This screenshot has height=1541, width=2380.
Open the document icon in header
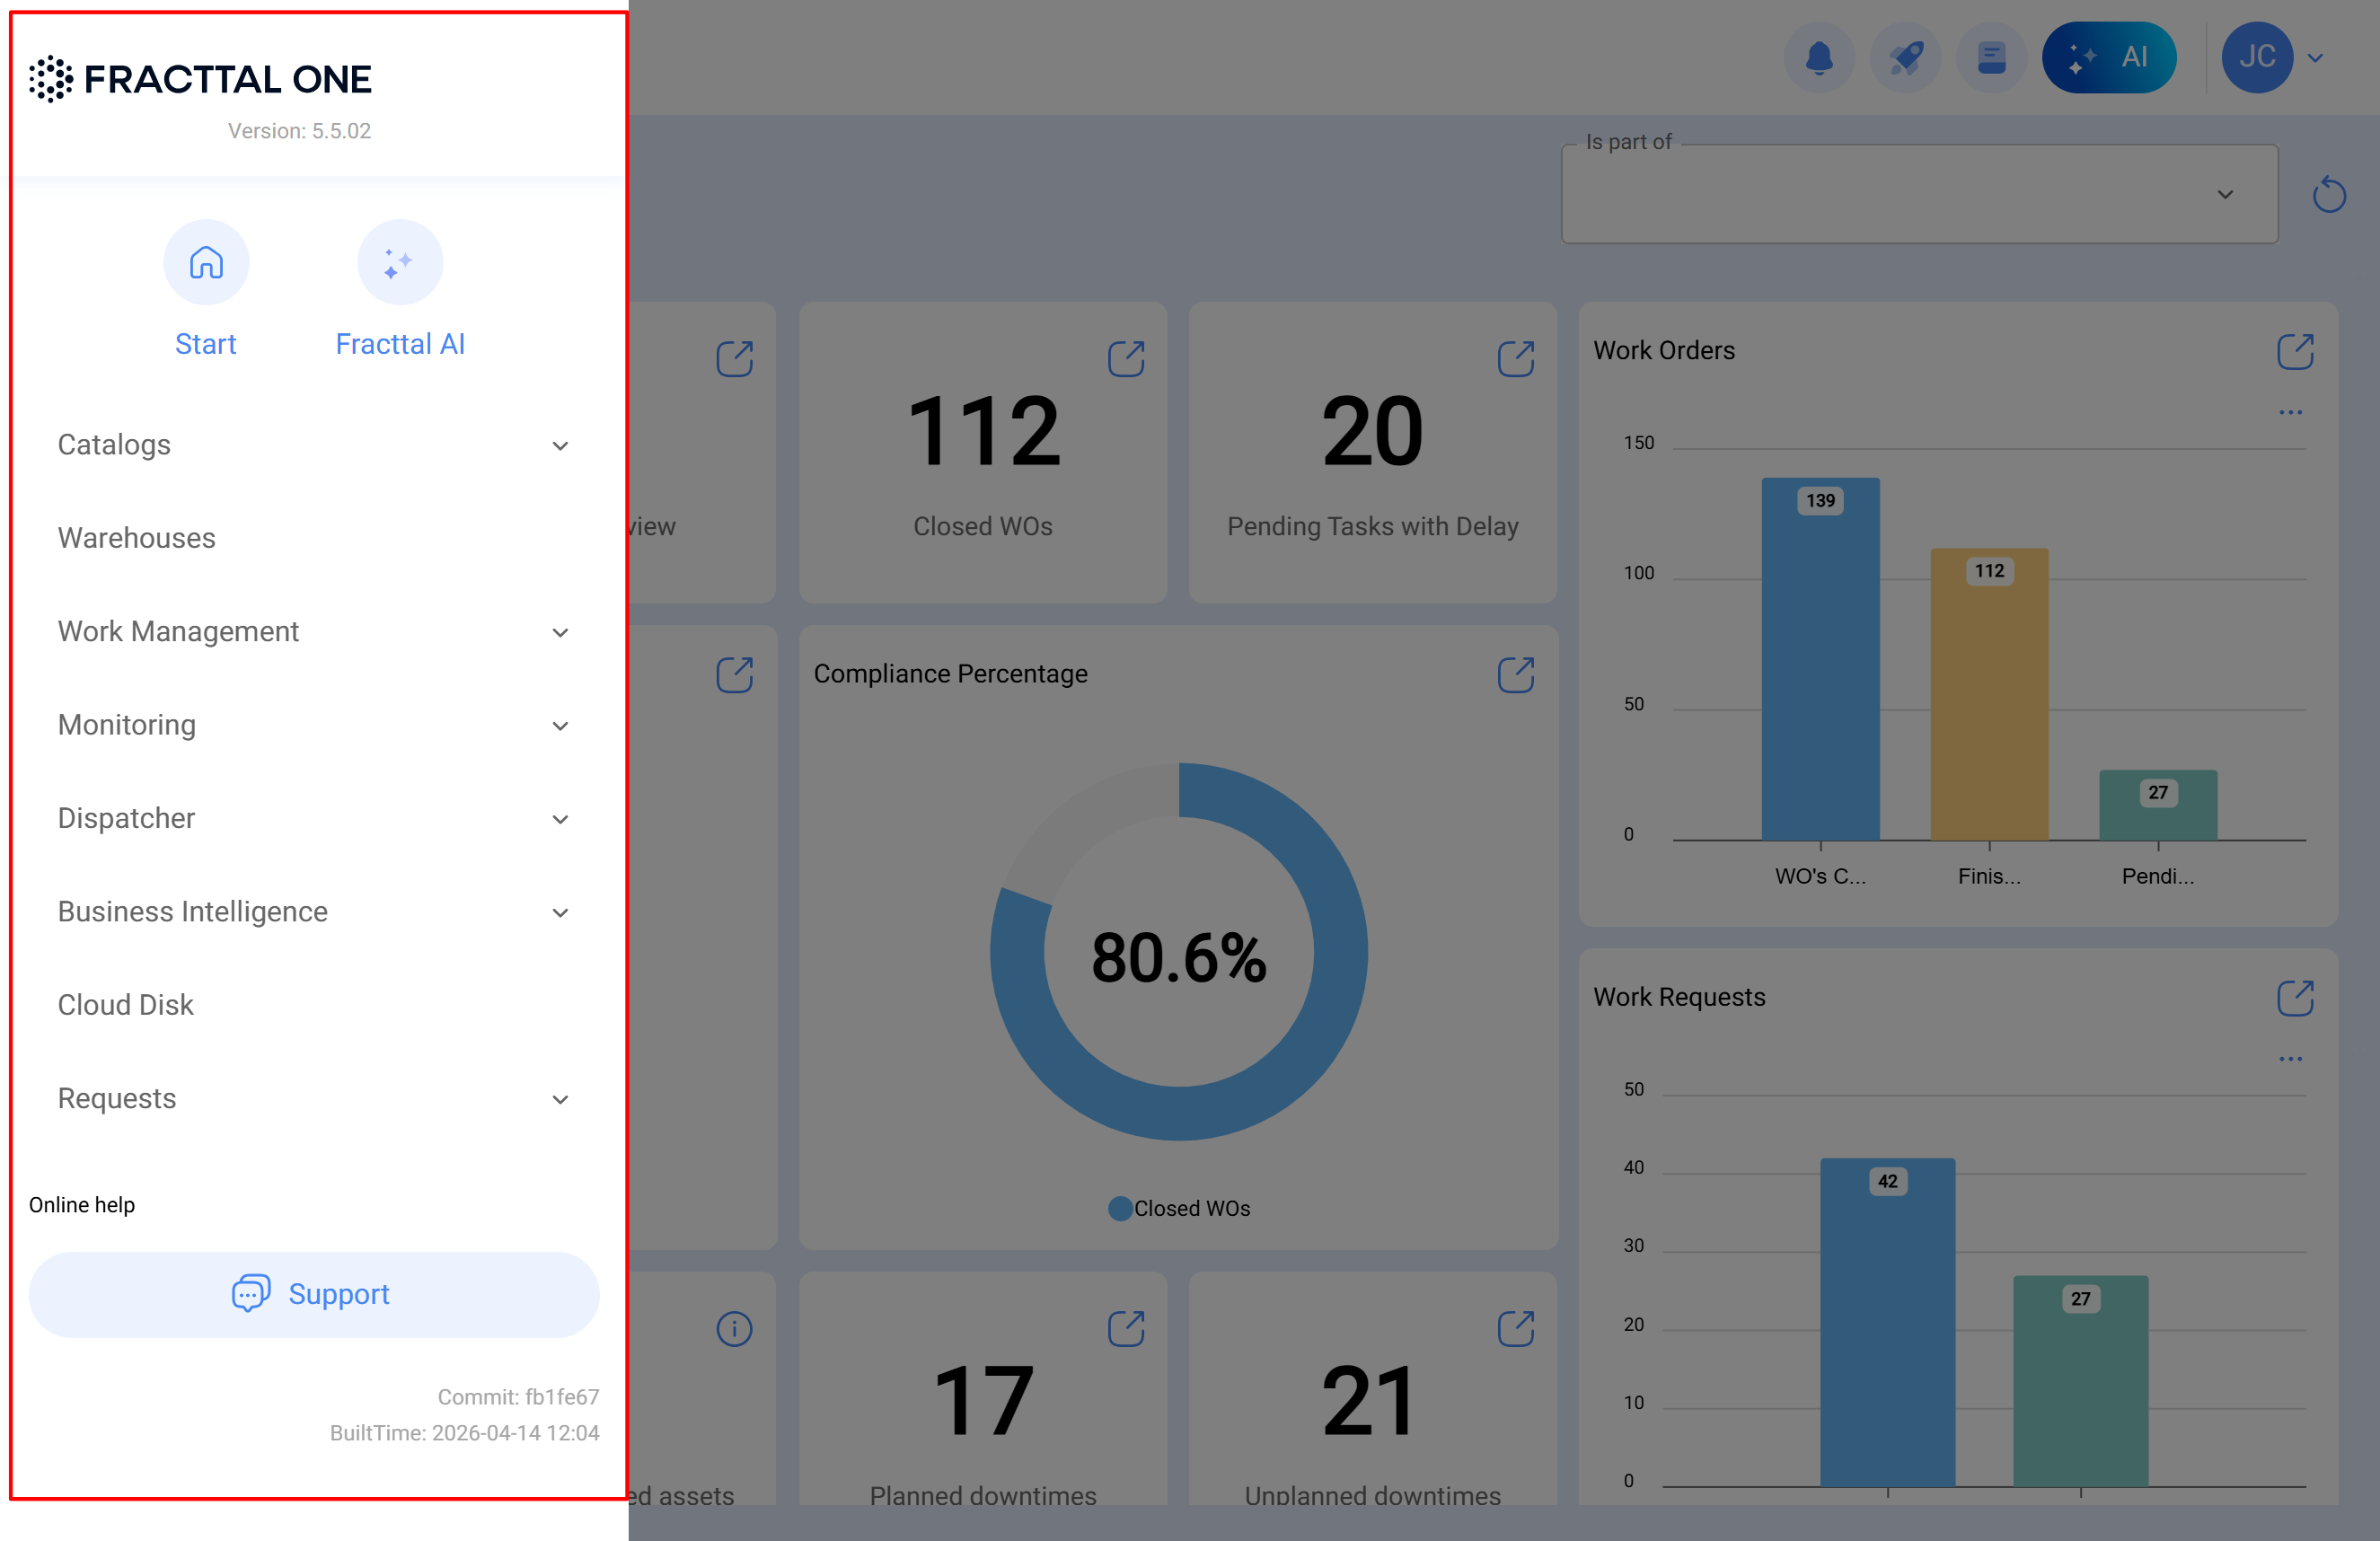(x=1991, y=57)
